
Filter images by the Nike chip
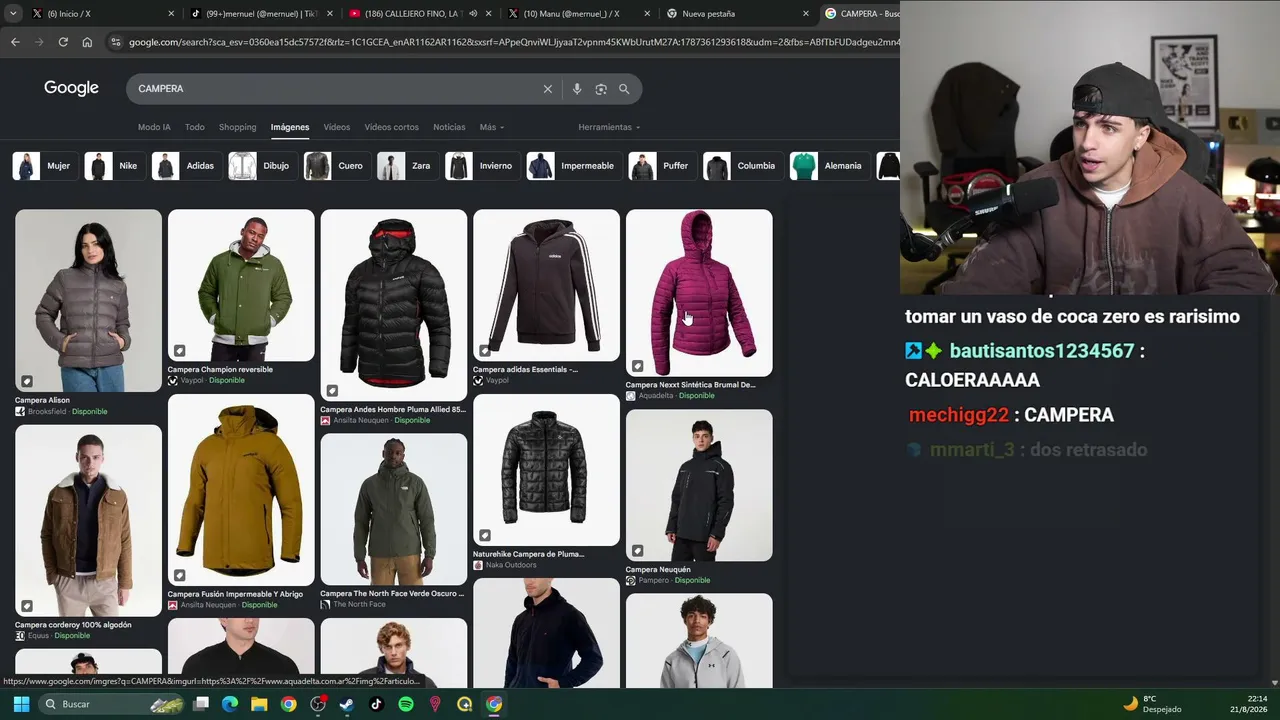click(114, 166)
